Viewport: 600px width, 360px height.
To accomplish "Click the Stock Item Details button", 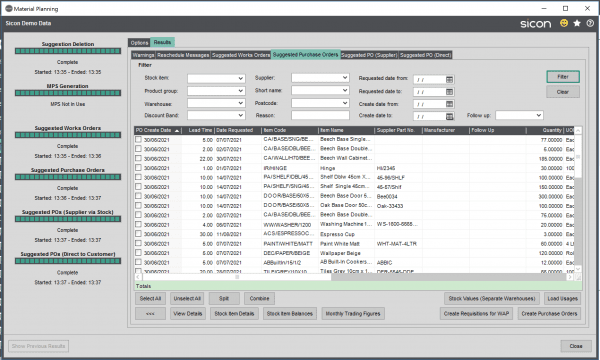I will coord(234,314).
